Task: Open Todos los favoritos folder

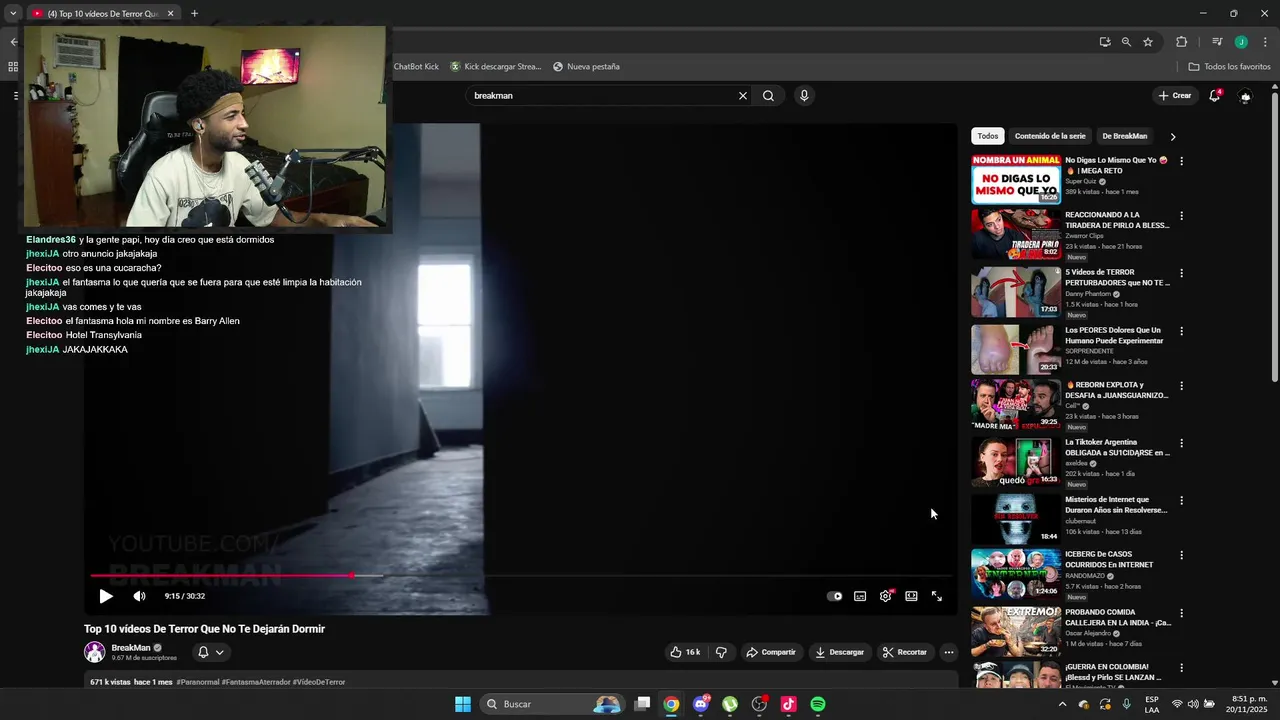Action: pos(1229,67)
